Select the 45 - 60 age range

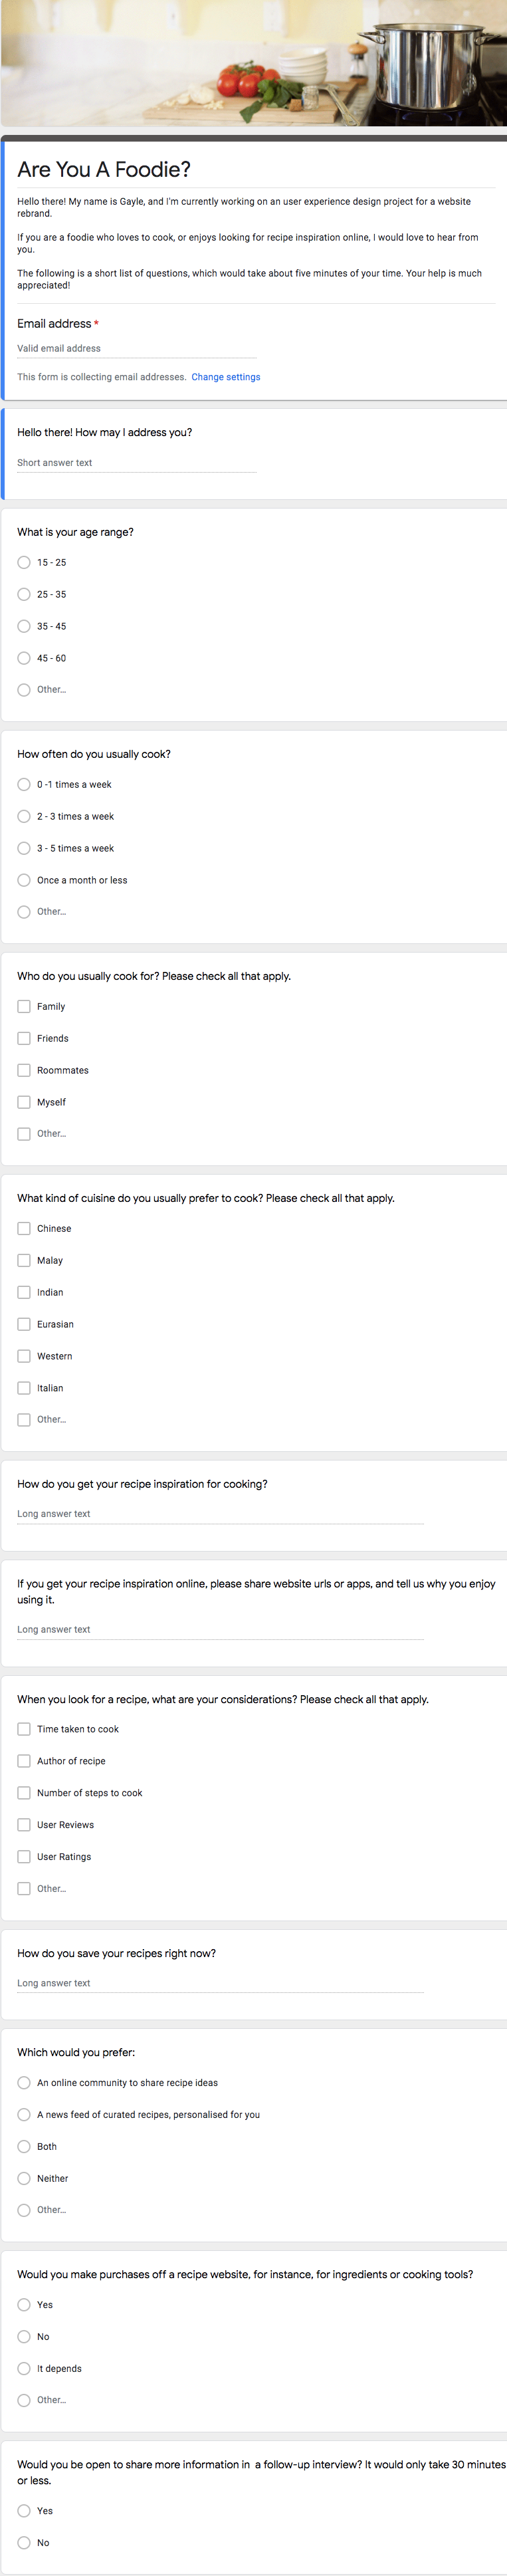tap(24, 658)
